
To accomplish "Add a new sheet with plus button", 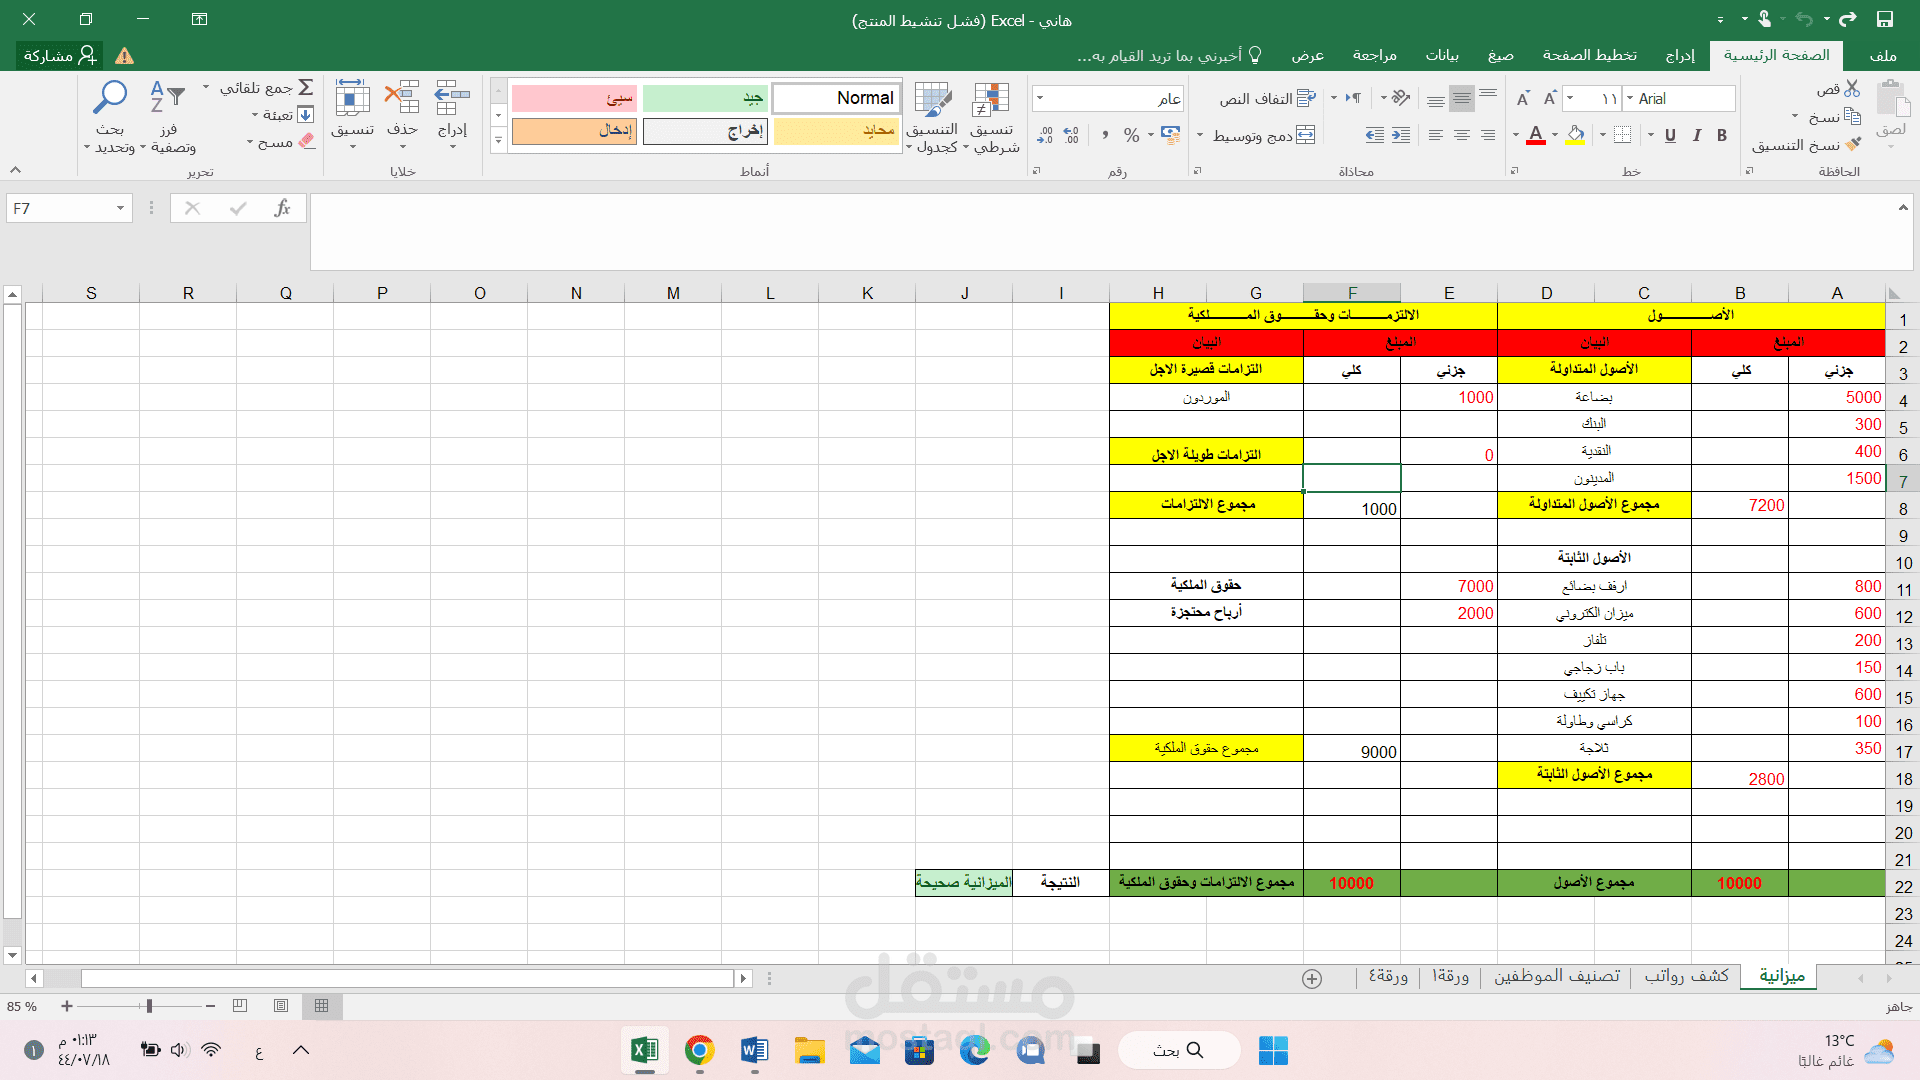I will [1312, 979].
